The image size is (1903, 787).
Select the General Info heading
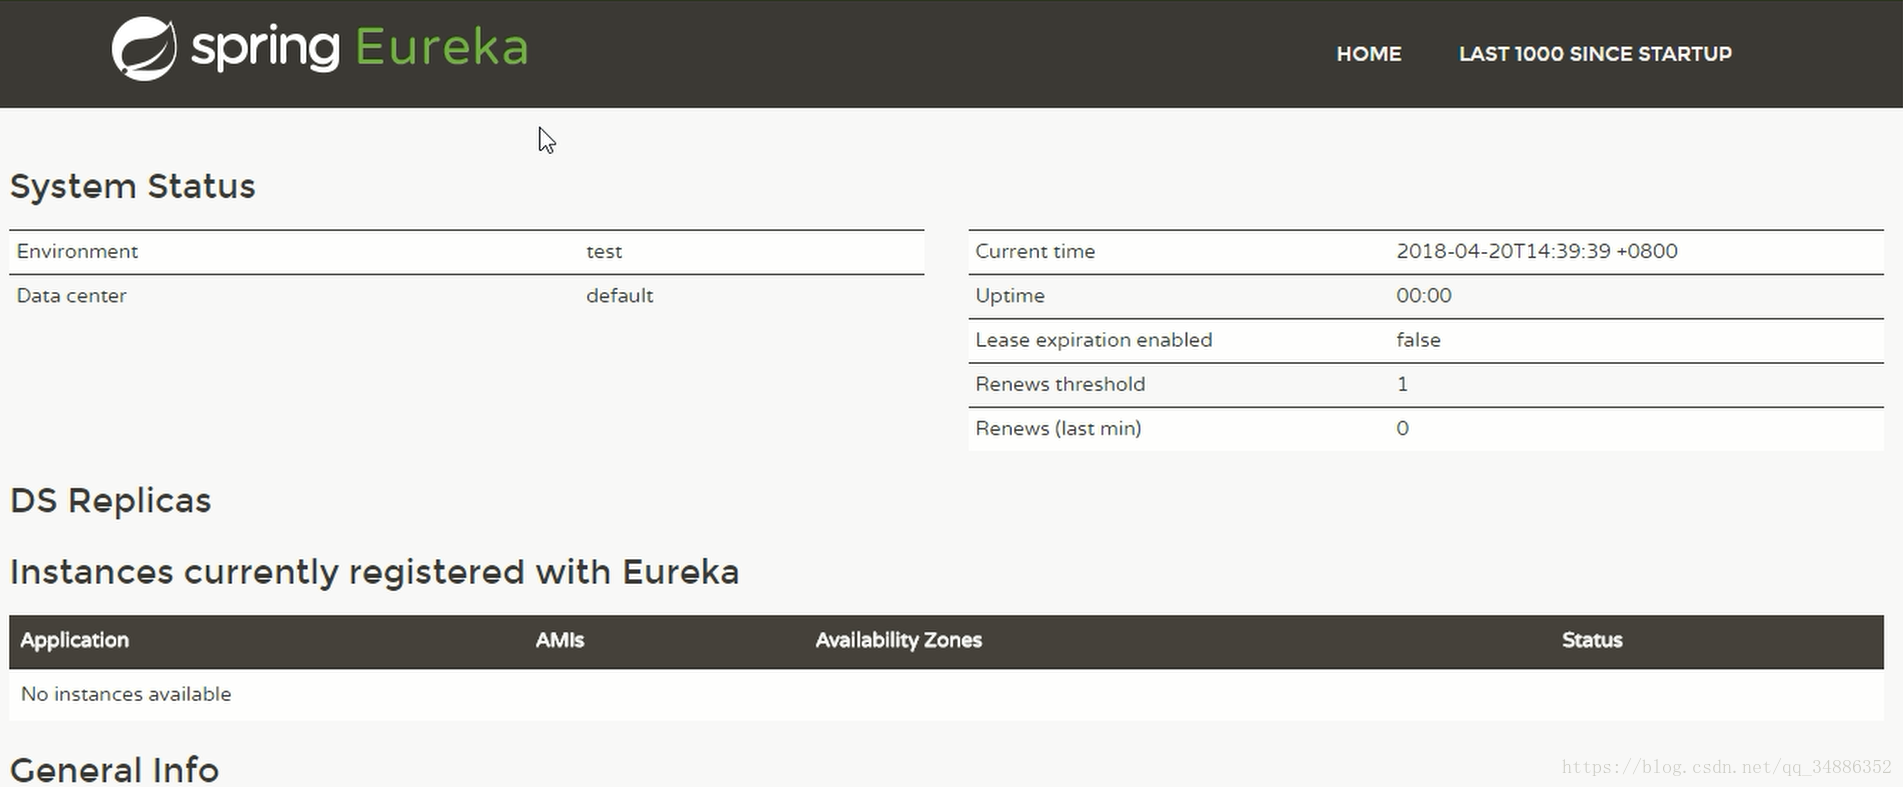(x=114, y=769)
